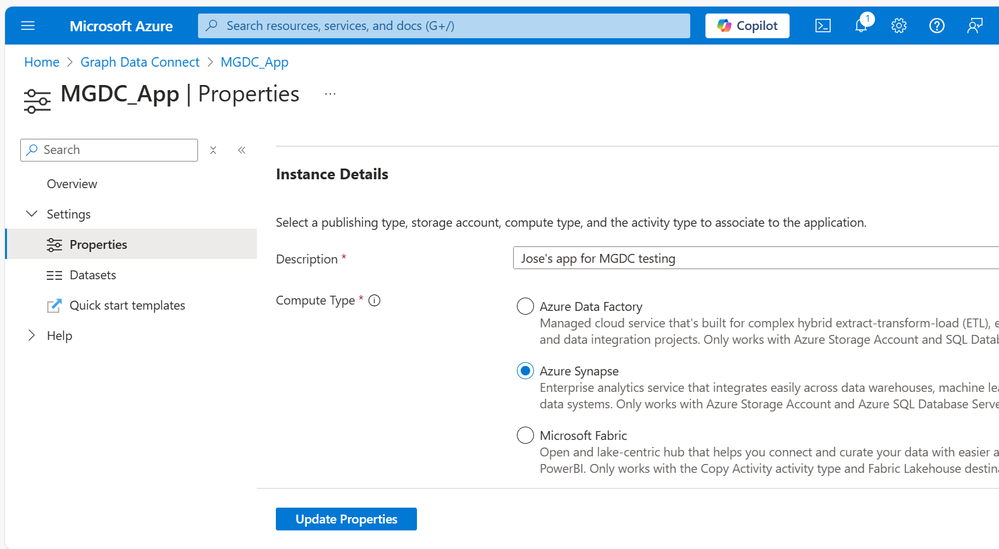Open Graph Data Connect breadcrumb
The image size is (999, 549).
click(140, 62)
